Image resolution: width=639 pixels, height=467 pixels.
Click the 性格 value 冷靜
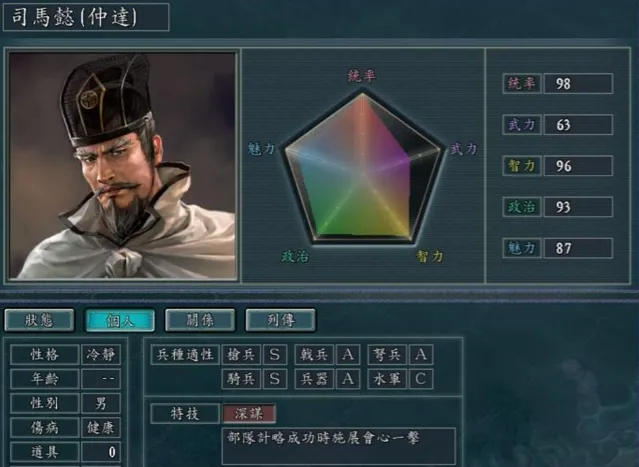click(x=101, y=355)
